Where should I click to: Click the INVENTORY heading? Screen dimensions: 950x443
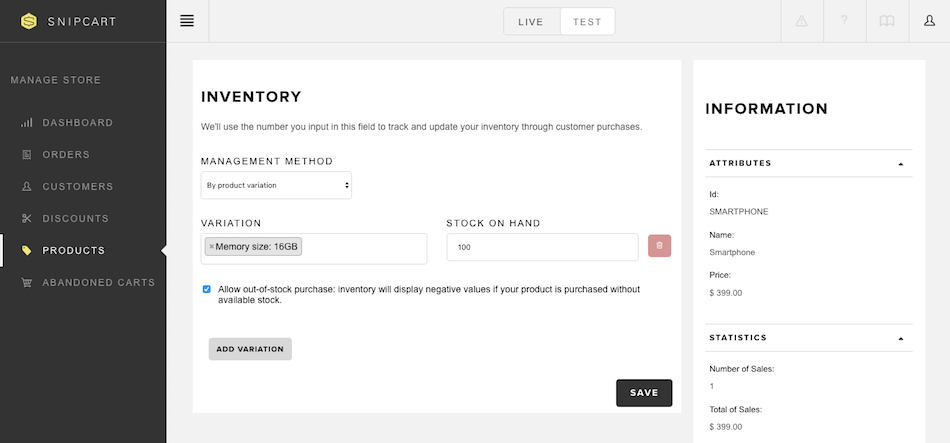pyautogui.click(x=251, y=97)
